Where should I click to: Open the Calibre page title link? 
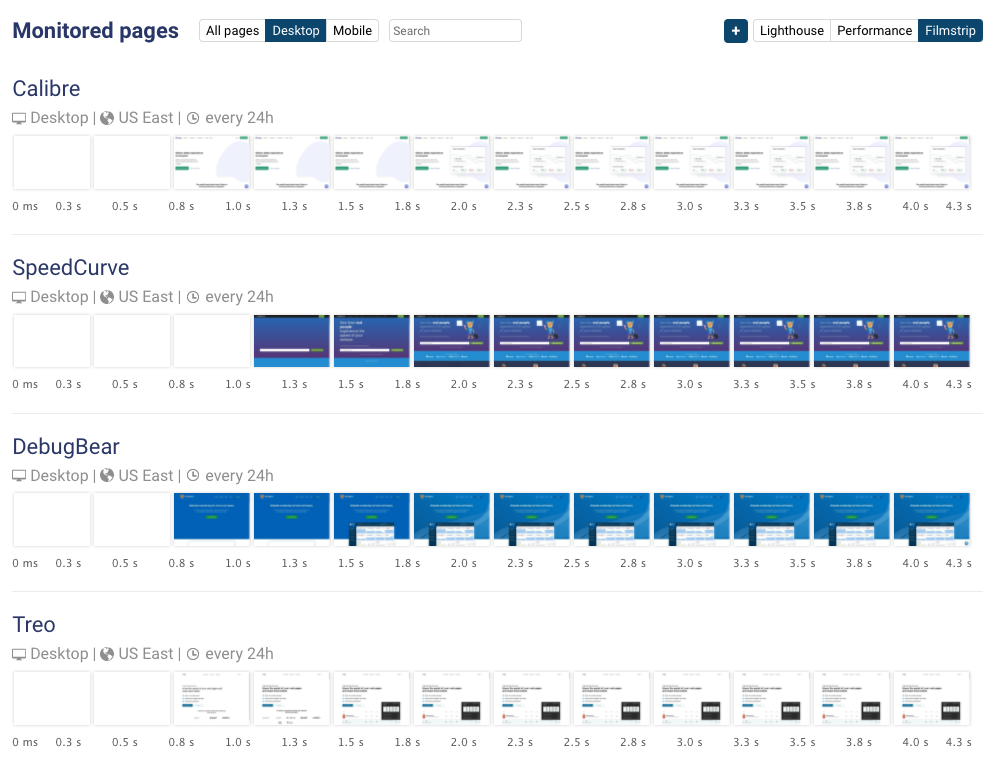[46, 89]
